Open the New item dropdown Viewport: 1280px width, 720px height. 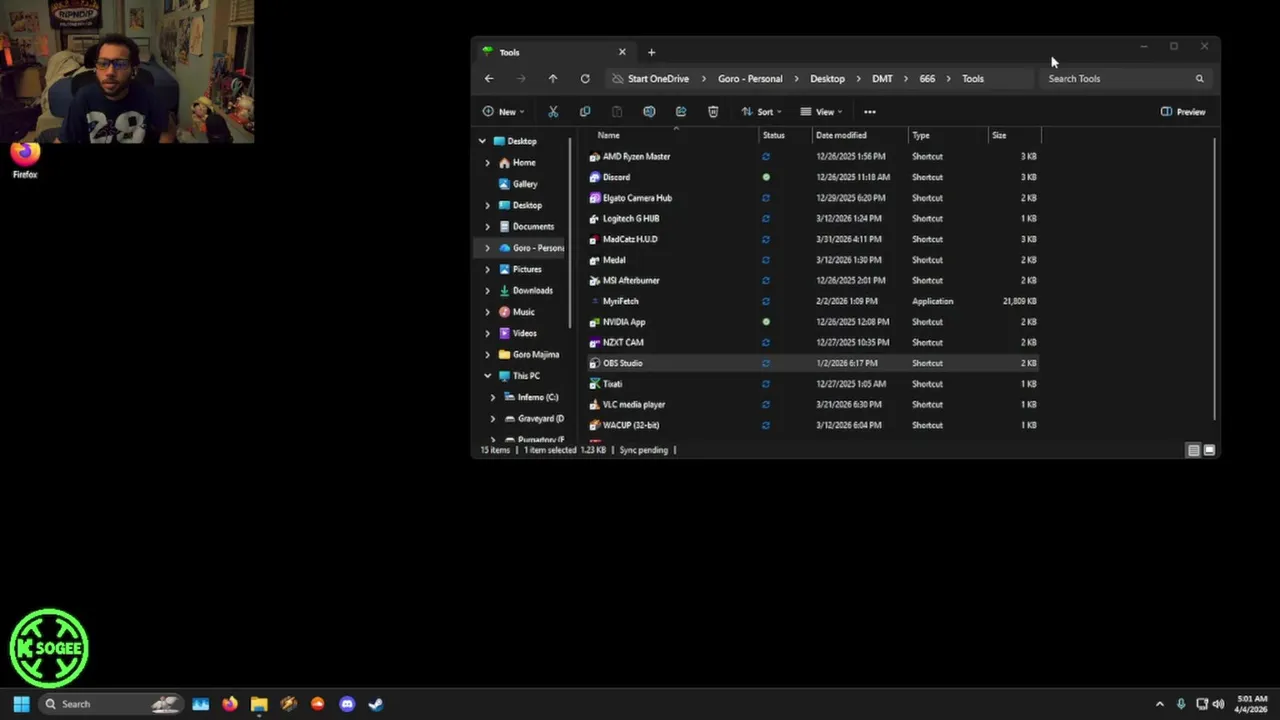(x=503, y=112)
